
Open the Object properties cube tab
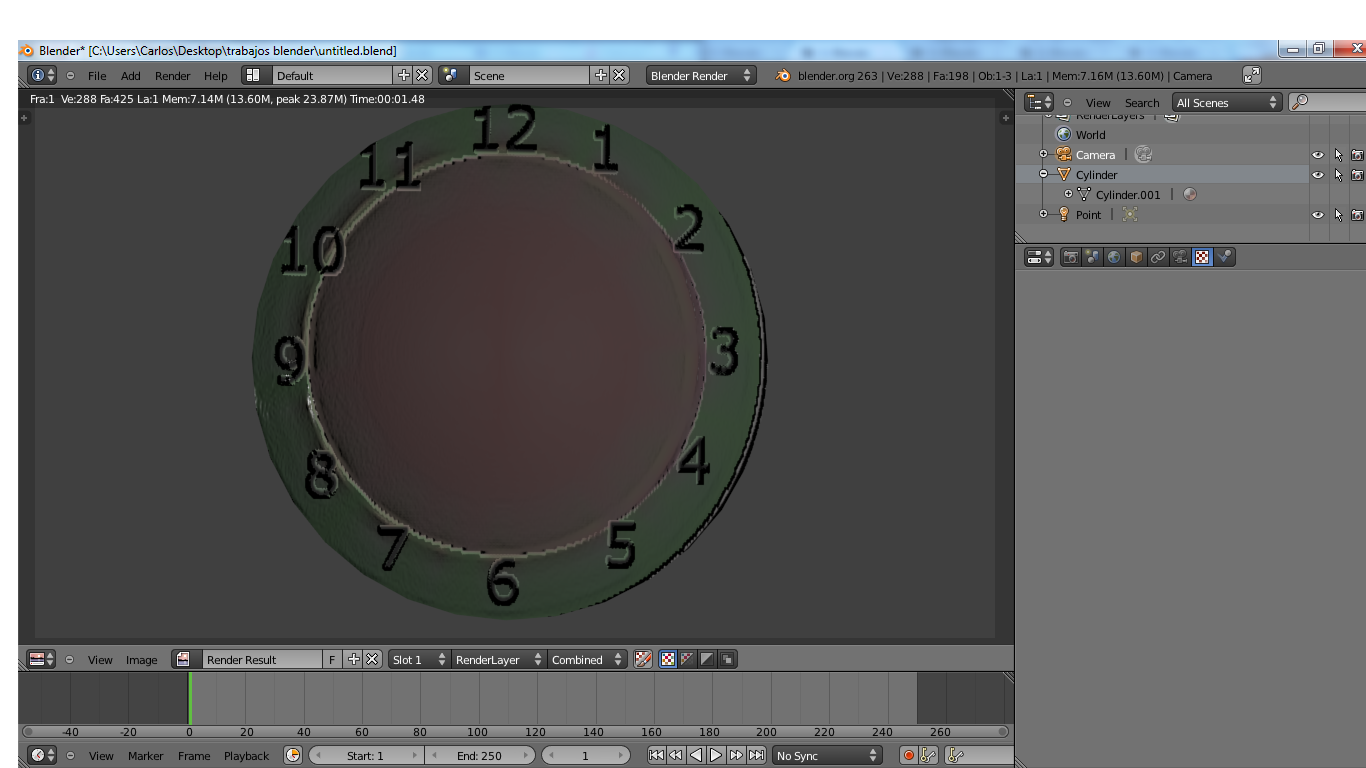[x=1136, y=257]
